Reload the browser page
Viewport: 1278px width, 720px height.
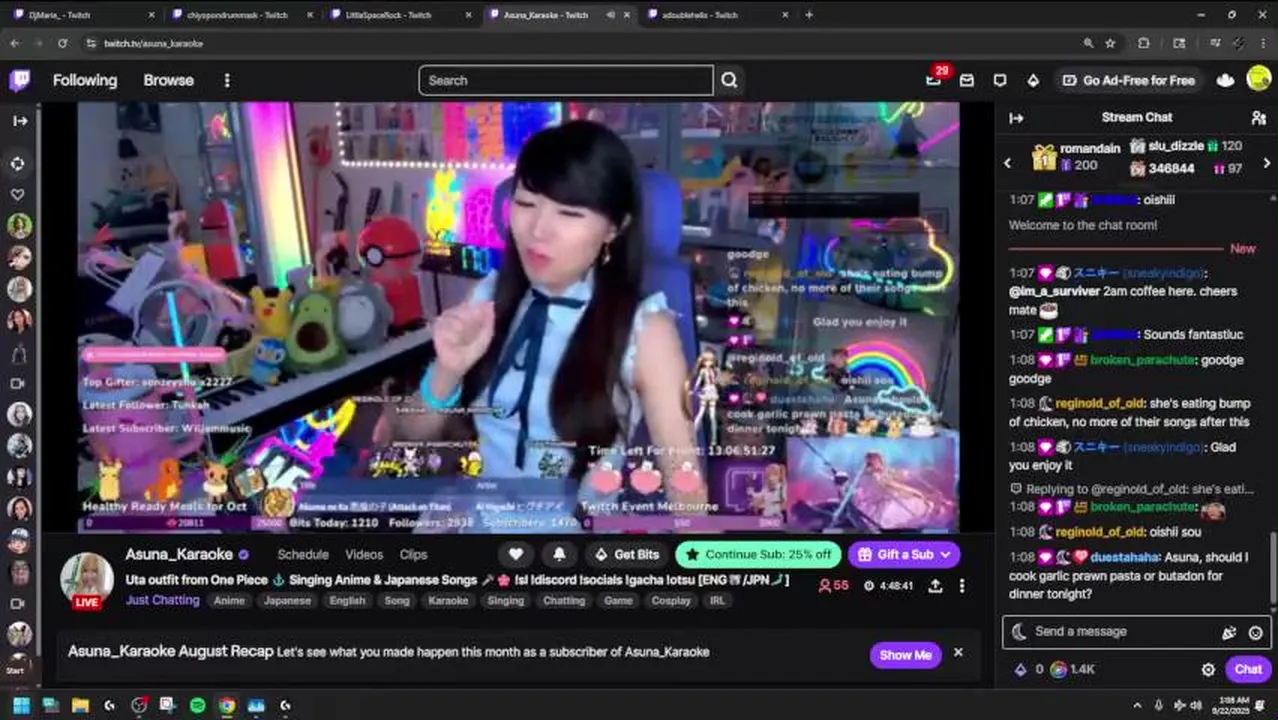coord(62,43)
